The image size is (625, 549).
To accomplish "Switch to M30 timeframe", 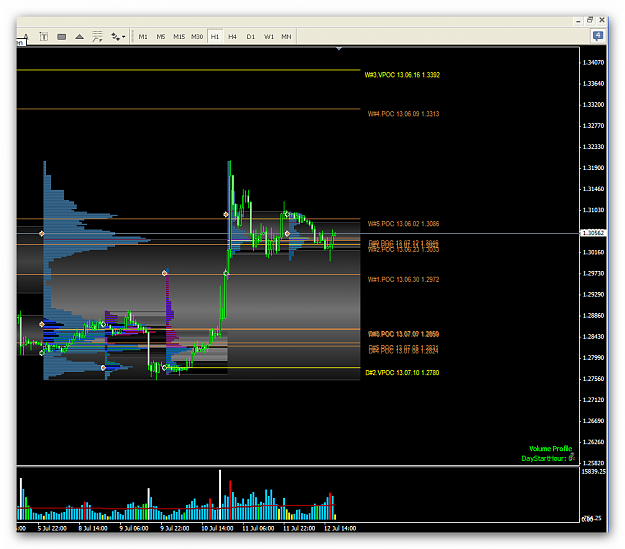I will click(x=197, y=37).
